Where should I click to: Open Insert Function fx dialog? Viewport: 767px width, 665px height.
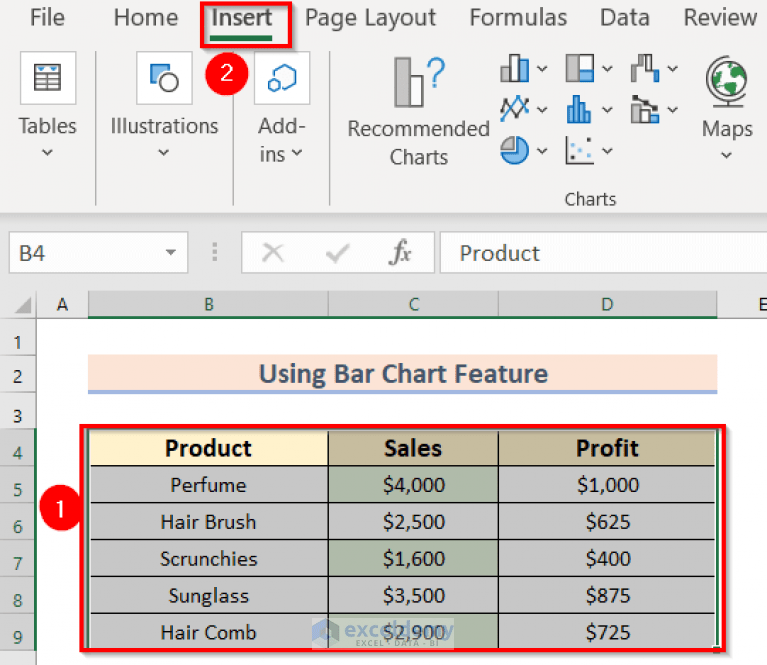tap(400, 252)
